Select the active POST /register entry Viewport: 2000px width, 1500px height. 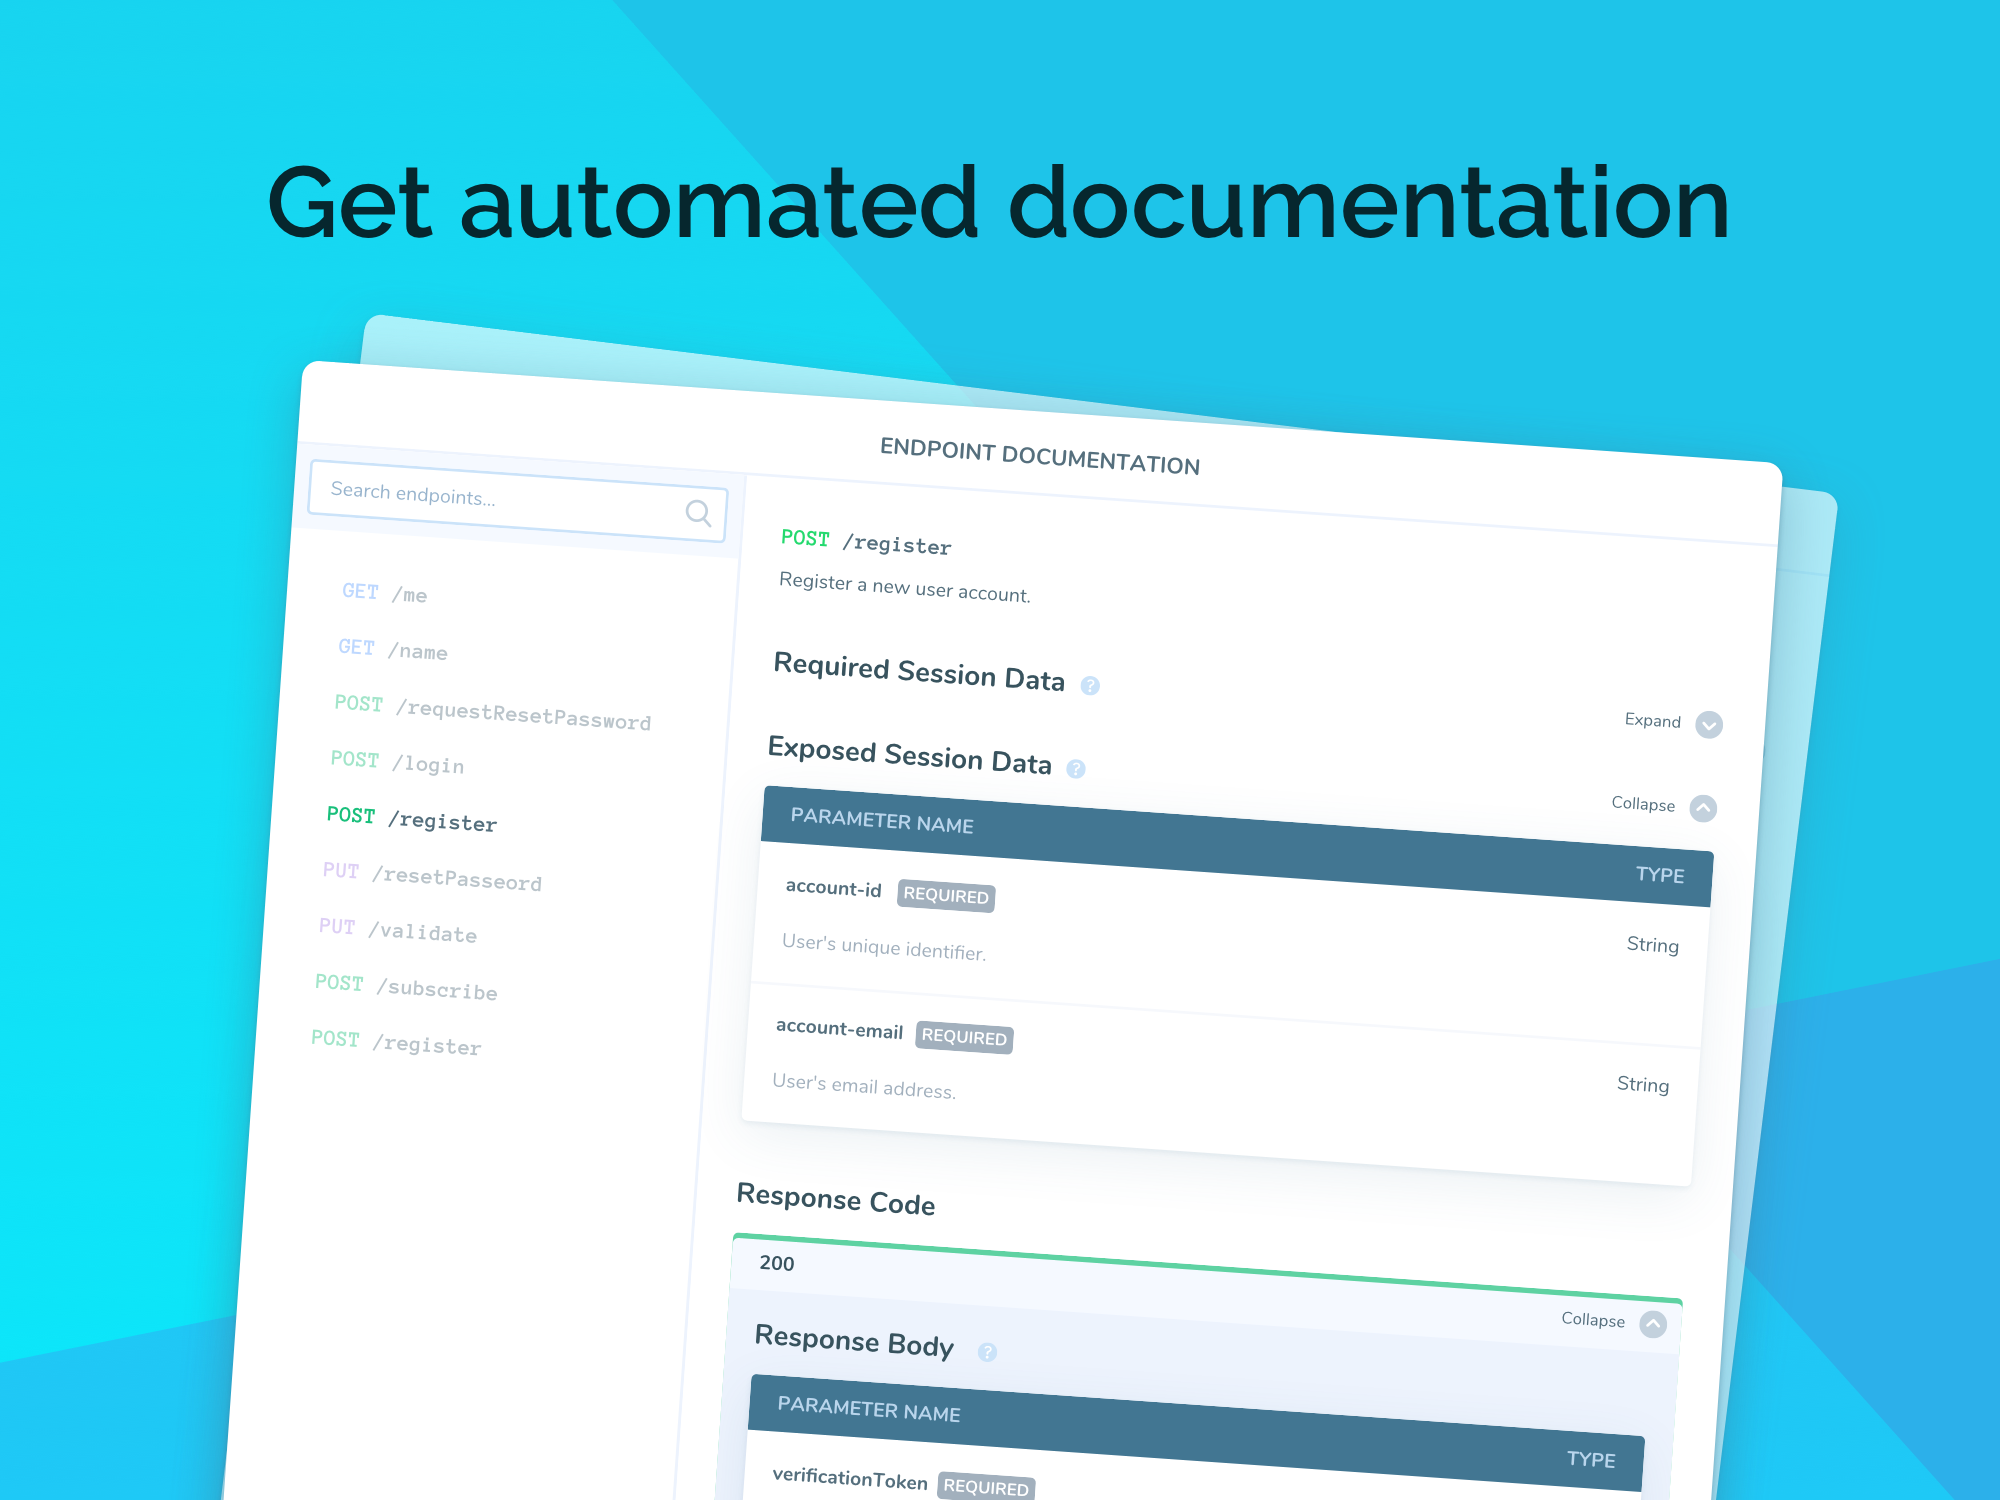(x=412, y=819)
